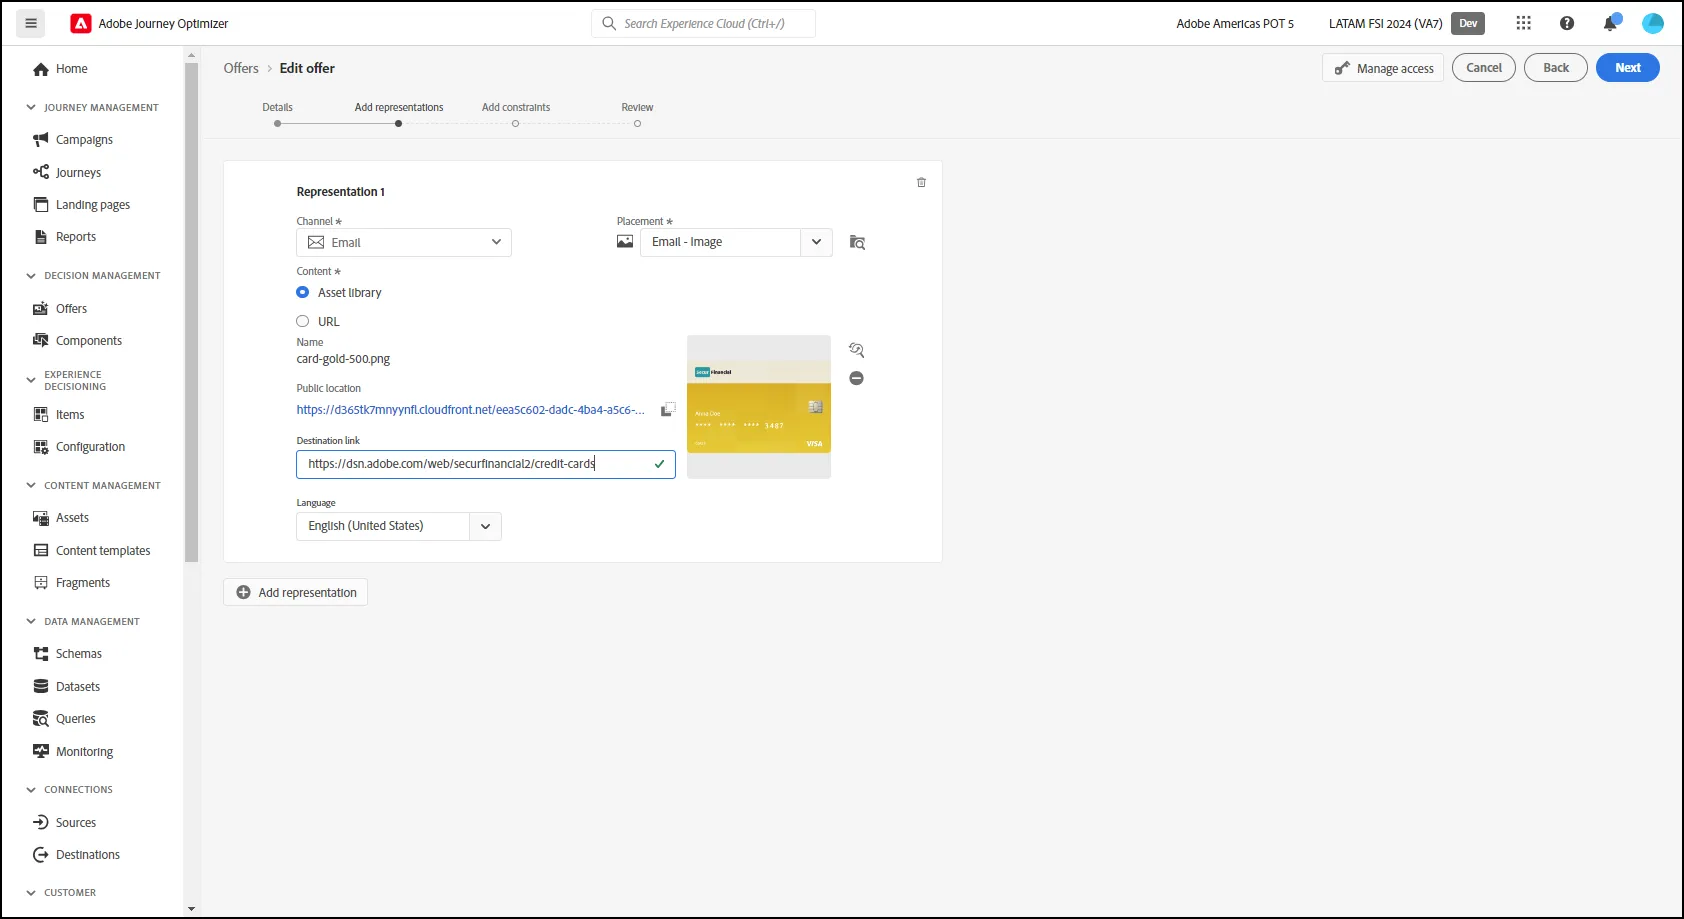Collapse the Experience Decisioning section

pos(31,380)
